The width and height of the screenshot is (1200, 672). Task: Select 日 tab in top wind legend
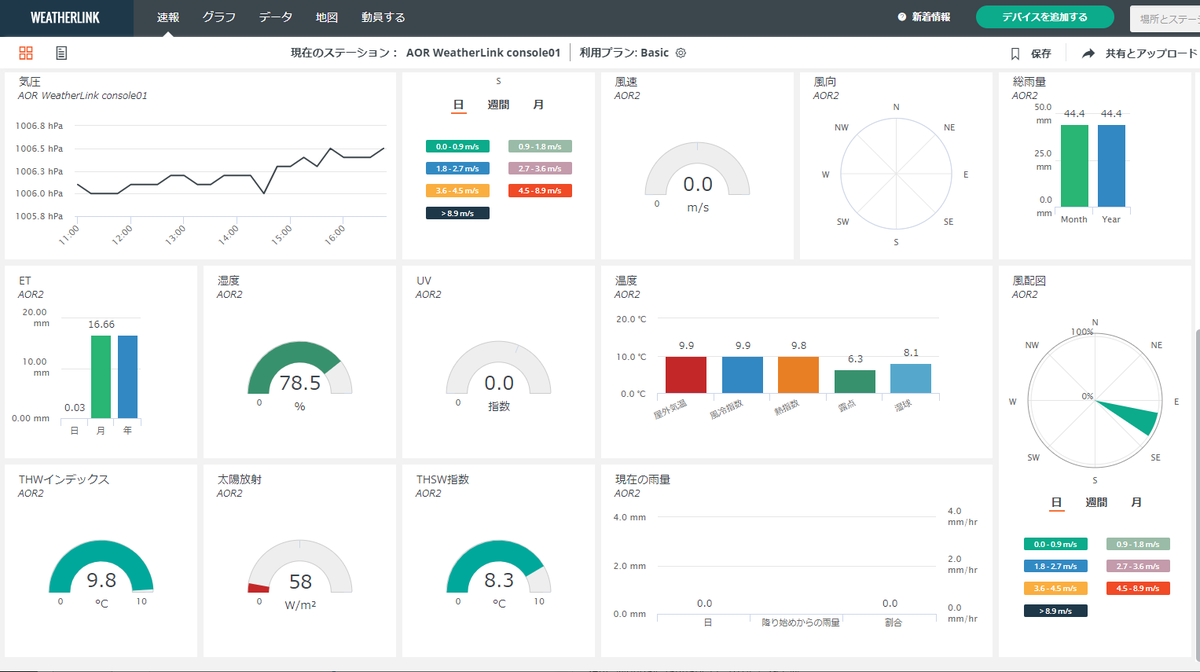(x=458, y=104)
